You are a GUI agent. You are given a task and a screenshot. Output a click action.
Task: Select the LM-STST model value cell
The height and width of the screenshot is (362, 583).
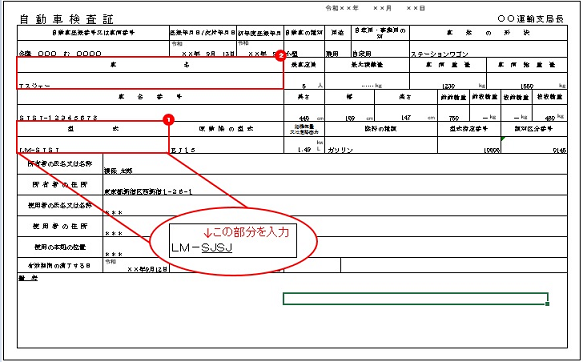pos(93,145)
